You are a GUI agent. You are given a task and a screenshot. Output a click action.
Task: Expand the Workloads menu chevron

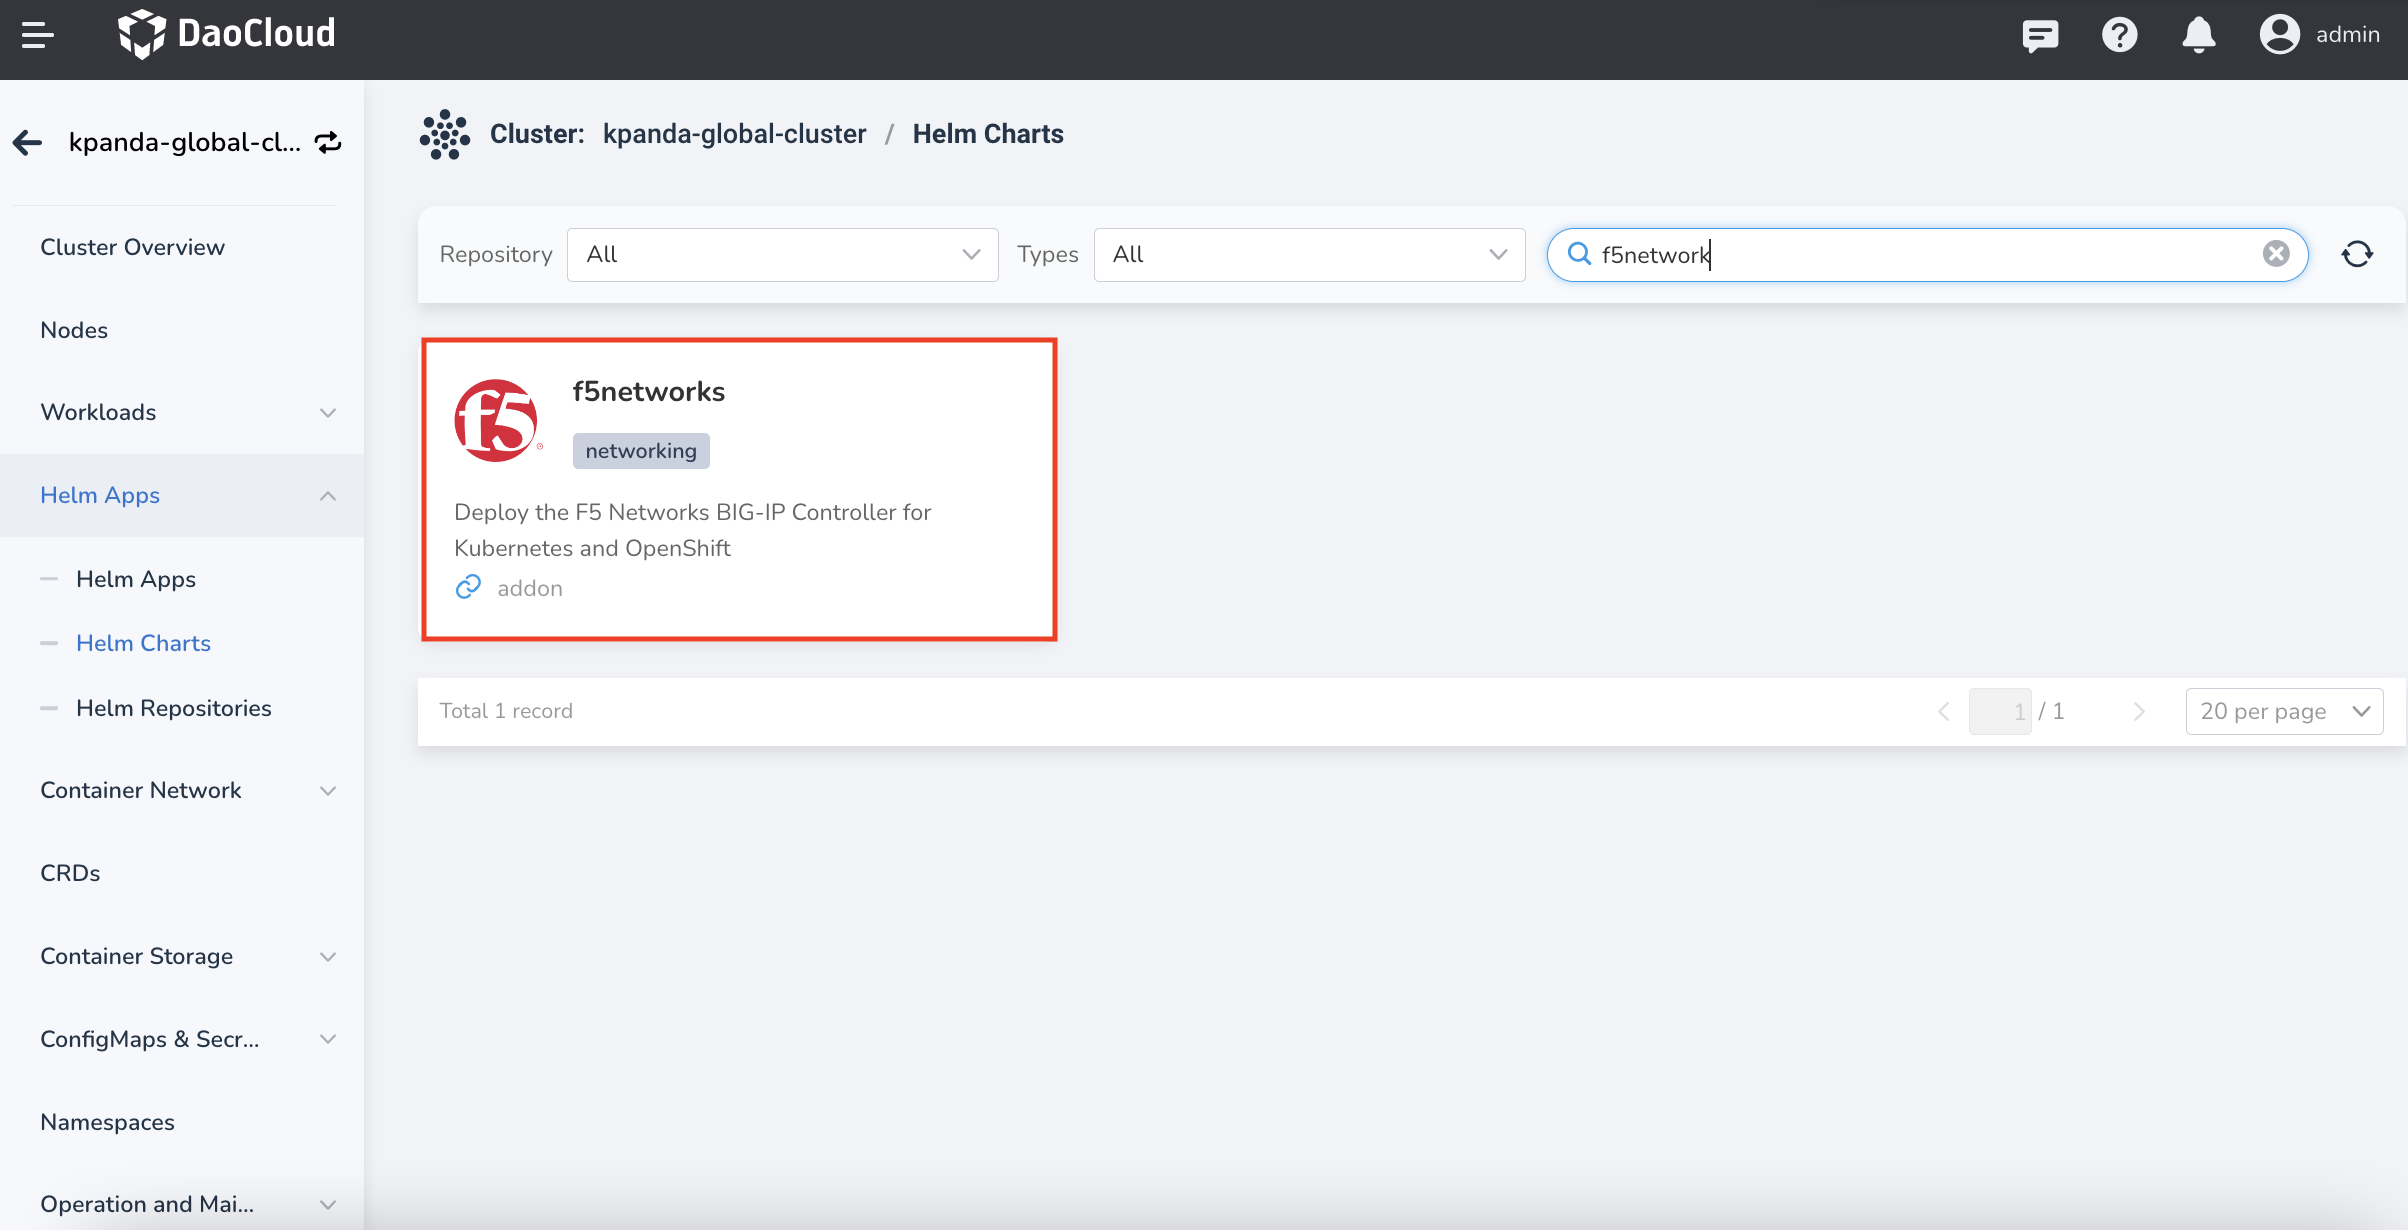click(x=327, y=413)
